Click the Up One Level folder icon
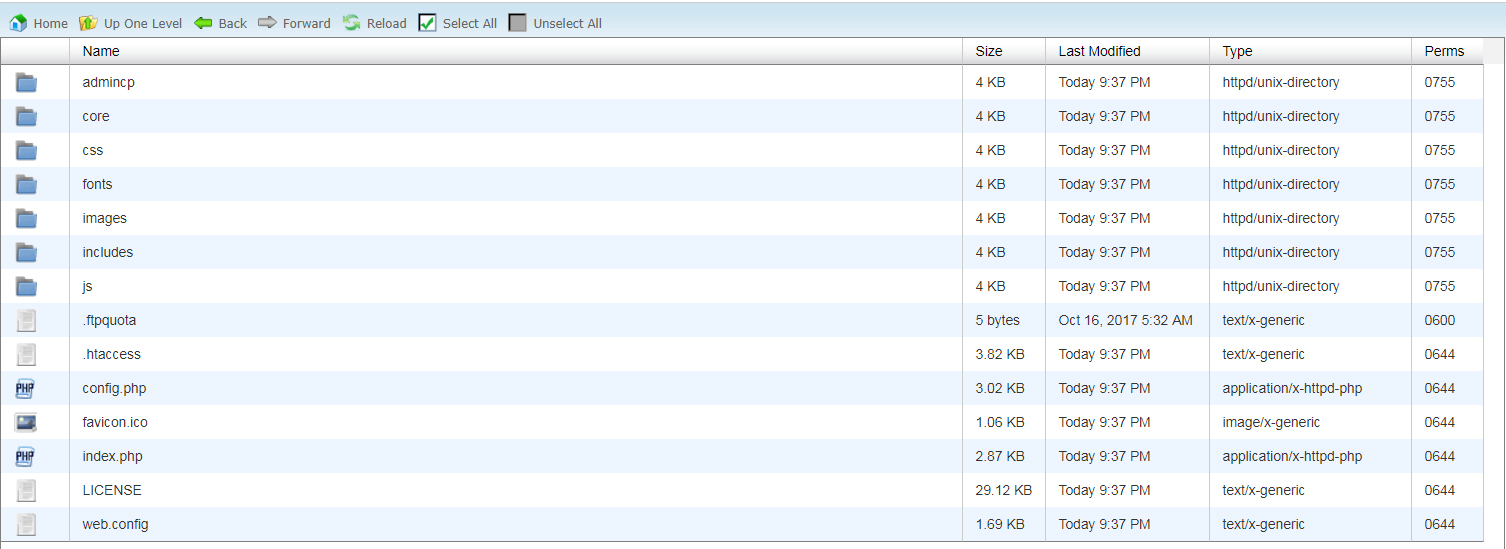Viewport: 1506px width, 549px height. point(88,23)
